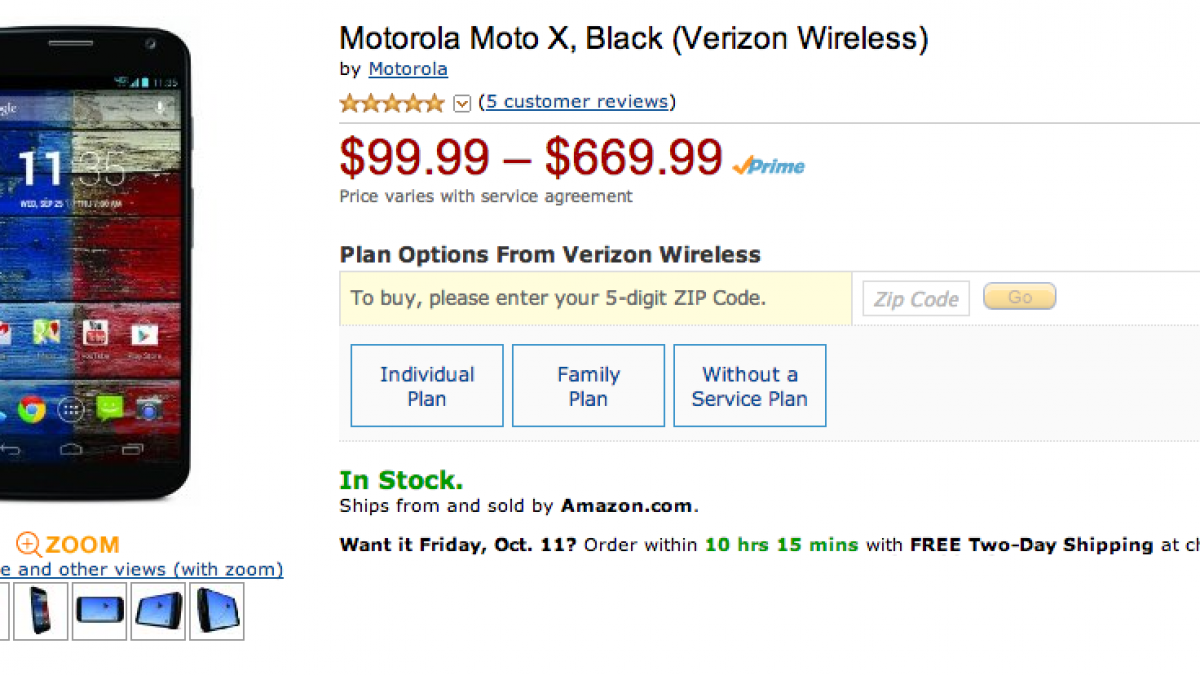Click the YouTube icon on the phone screen
The height and width of the screenshot is (675, 1200).
coord(97,333)
